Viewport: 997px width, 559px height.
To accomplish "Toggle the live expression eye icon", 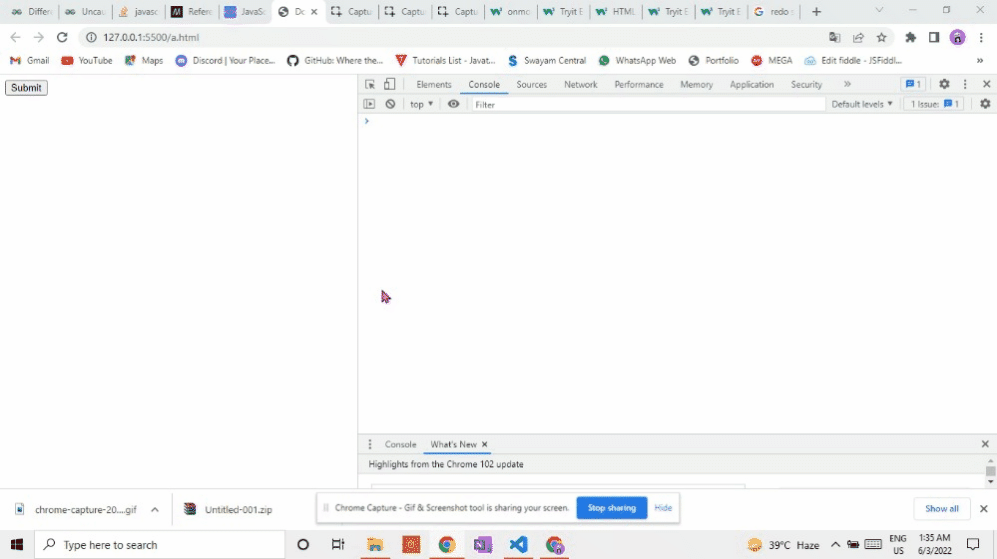I will pyautogui.click(x=453, y=104).
